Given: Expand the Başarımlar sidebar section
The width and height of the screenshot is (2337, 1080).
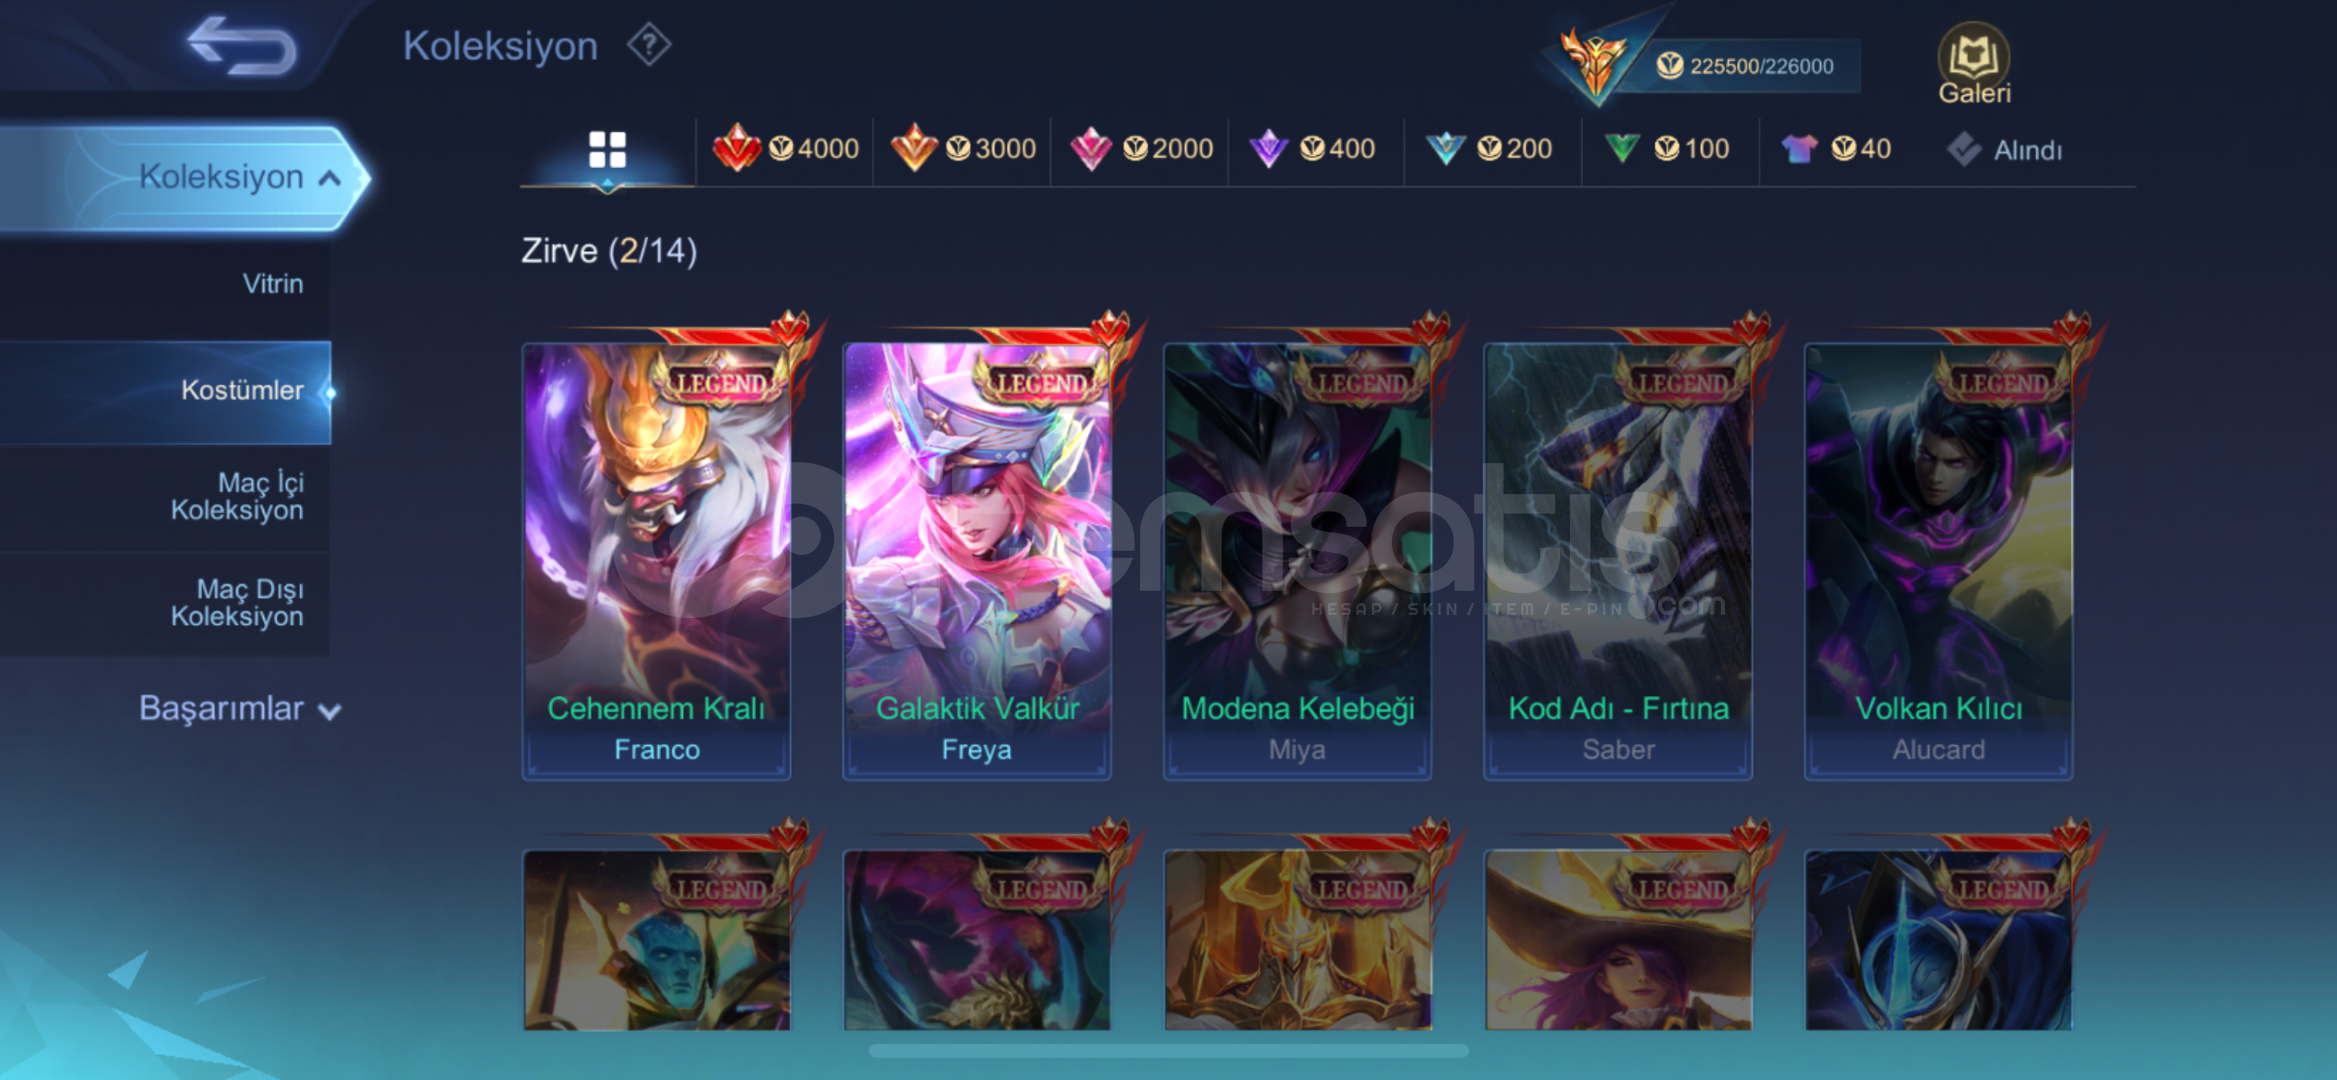Looking at the screenshot, I should pyautogui.click(x=240, y=708).
